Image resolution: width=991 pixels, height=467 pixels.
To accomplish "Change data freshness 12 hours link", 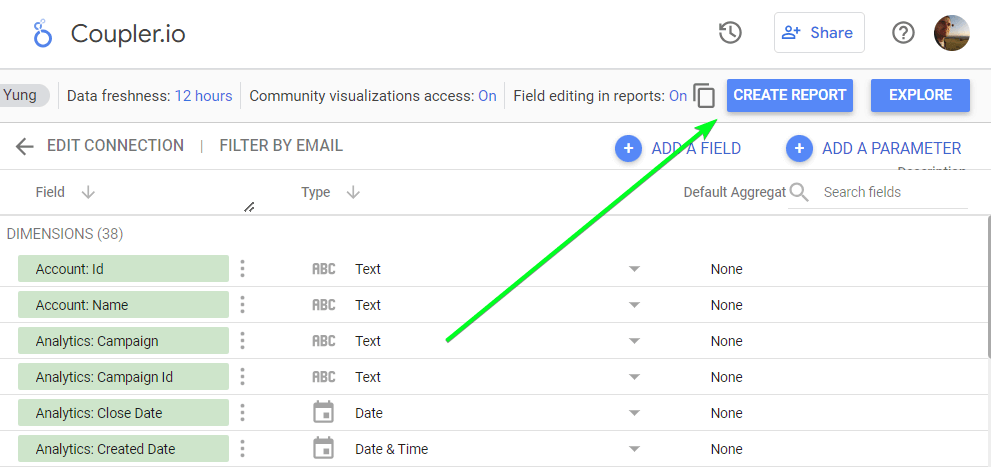I will point(204,96).
